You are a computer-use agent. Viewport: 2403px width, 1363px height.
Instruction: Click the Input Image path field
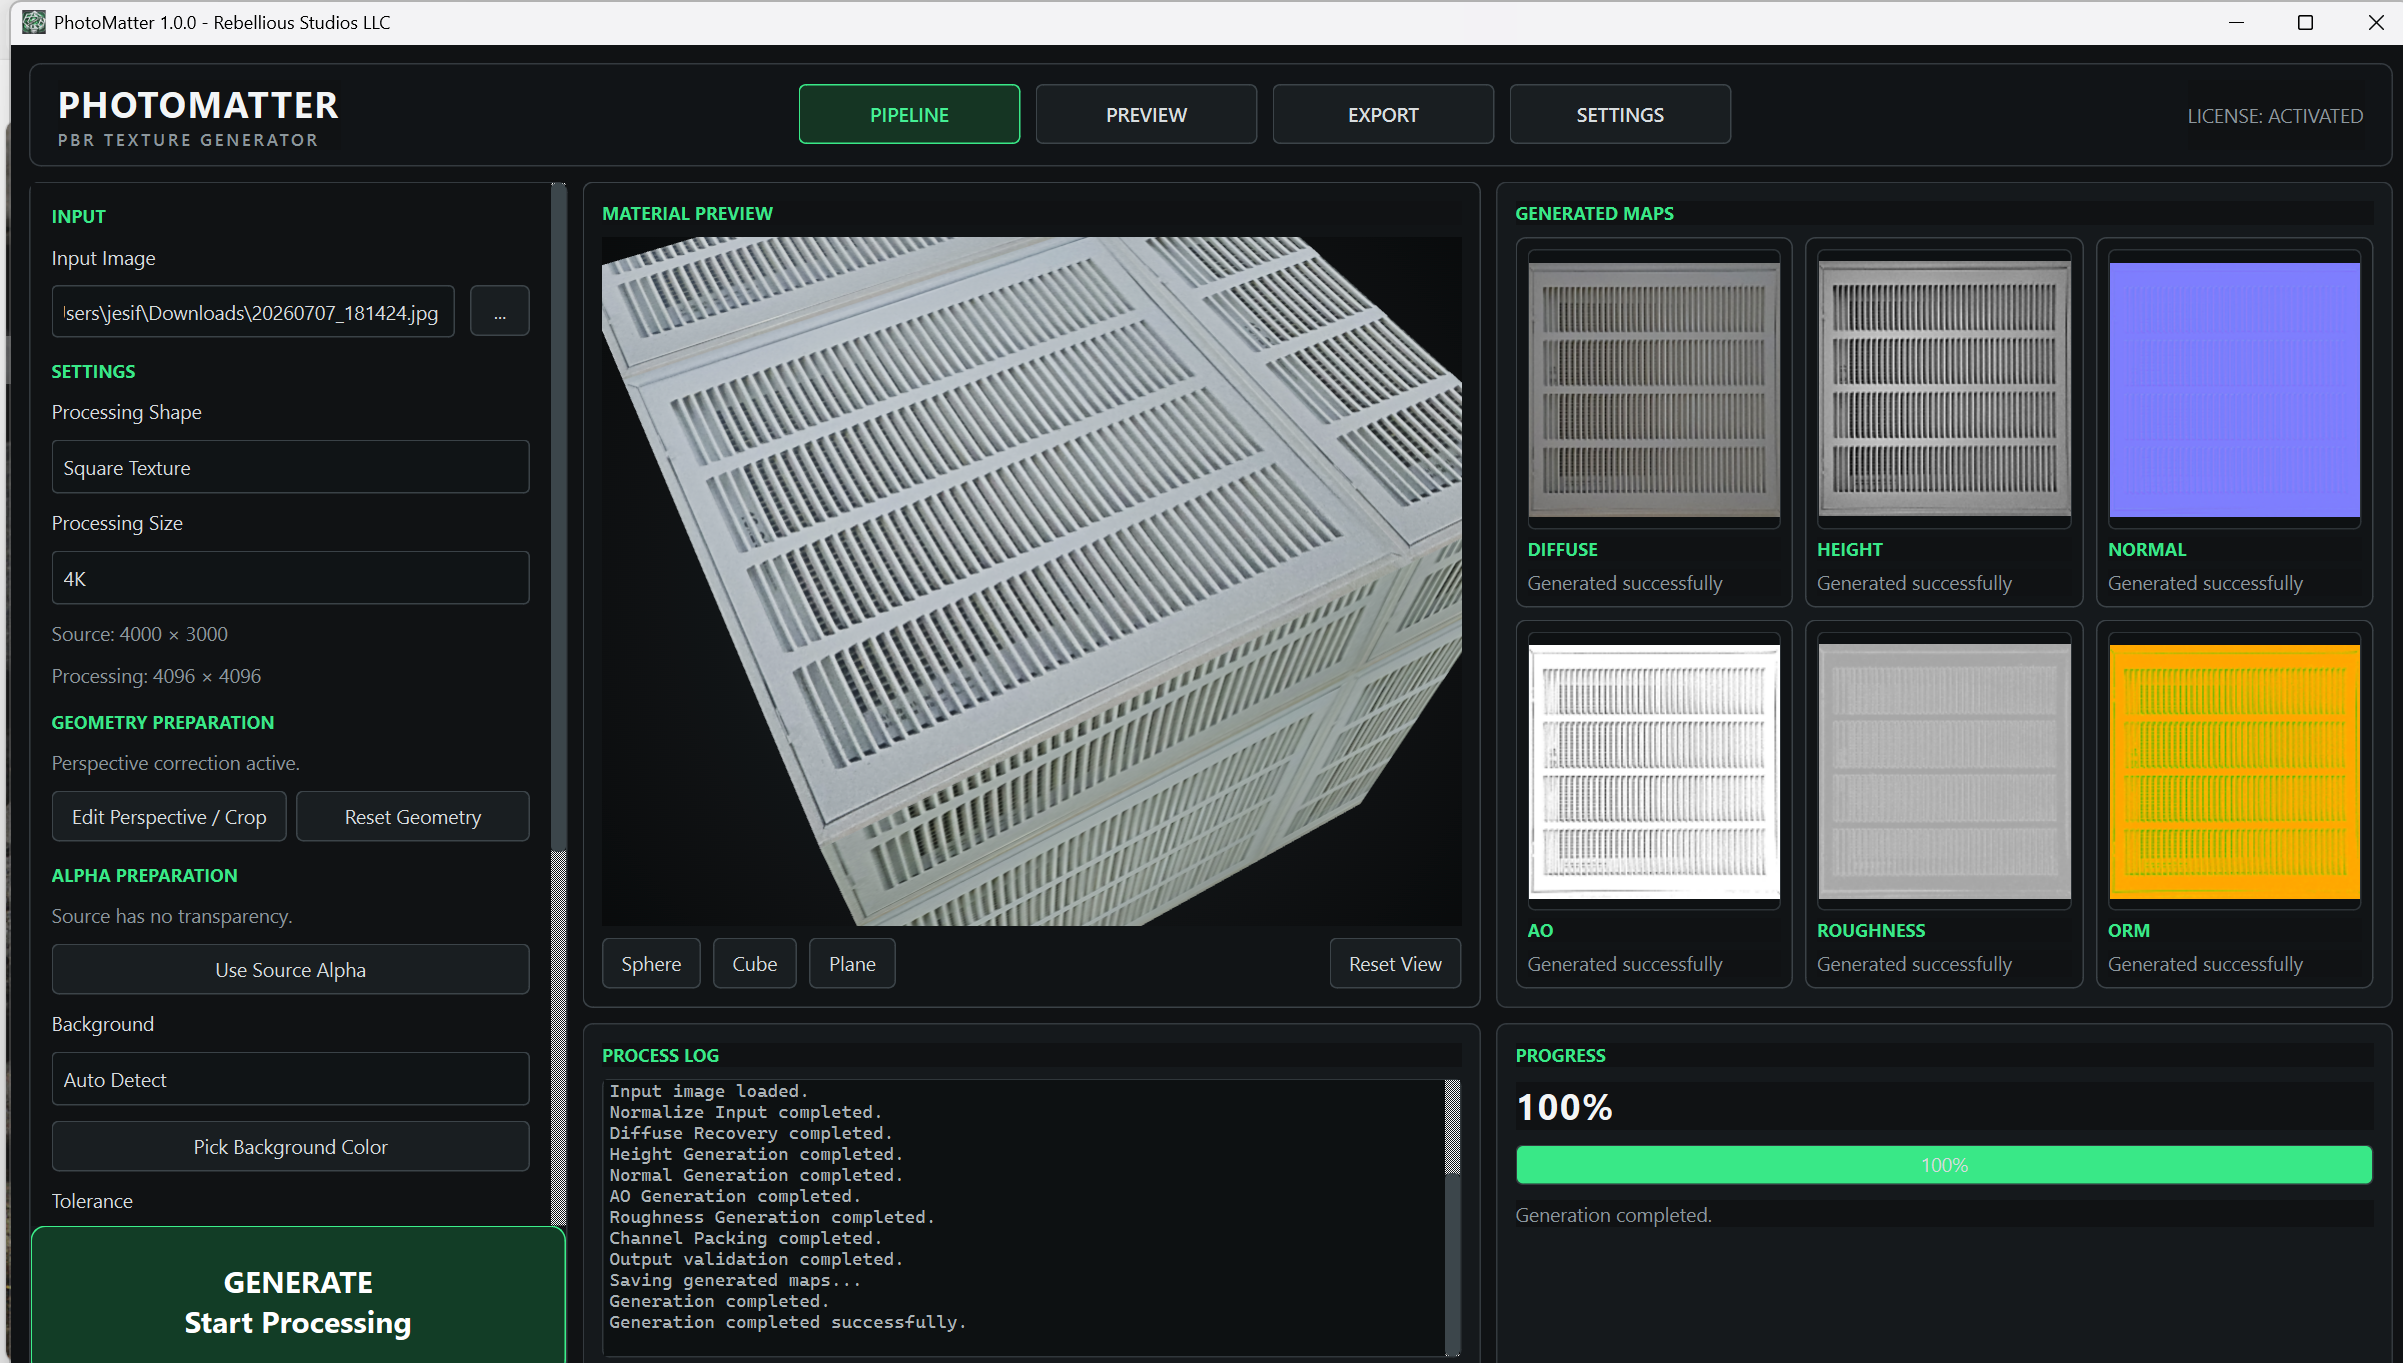click(253, 312)
